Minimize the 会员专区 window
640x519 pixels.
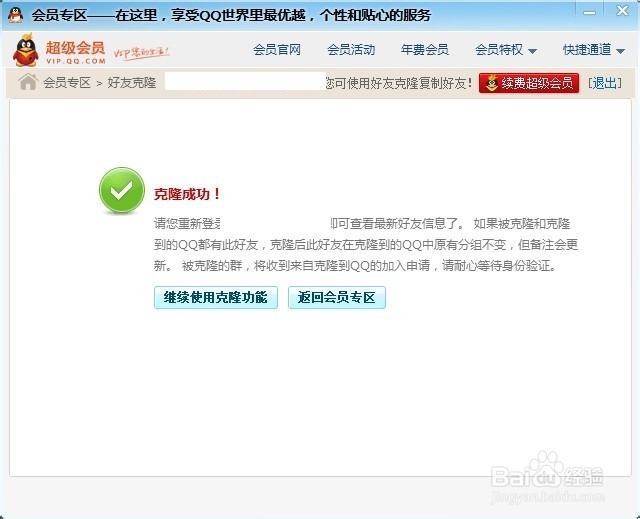[x=589, y=13]
